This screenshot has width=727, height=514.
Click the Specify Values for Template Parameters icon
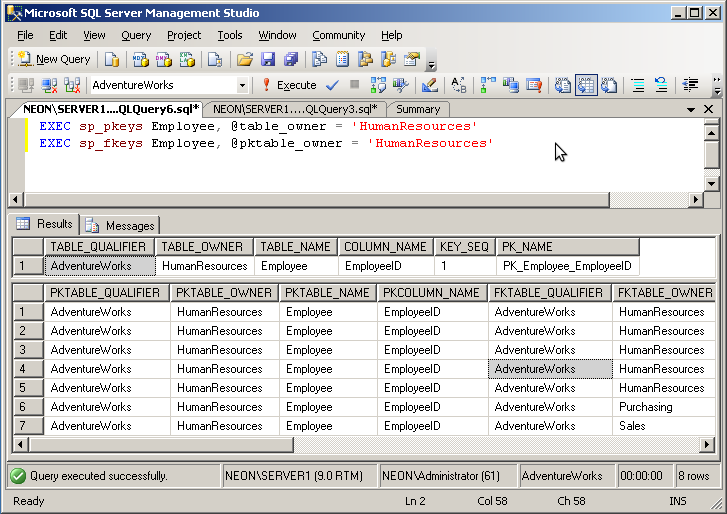459,85
